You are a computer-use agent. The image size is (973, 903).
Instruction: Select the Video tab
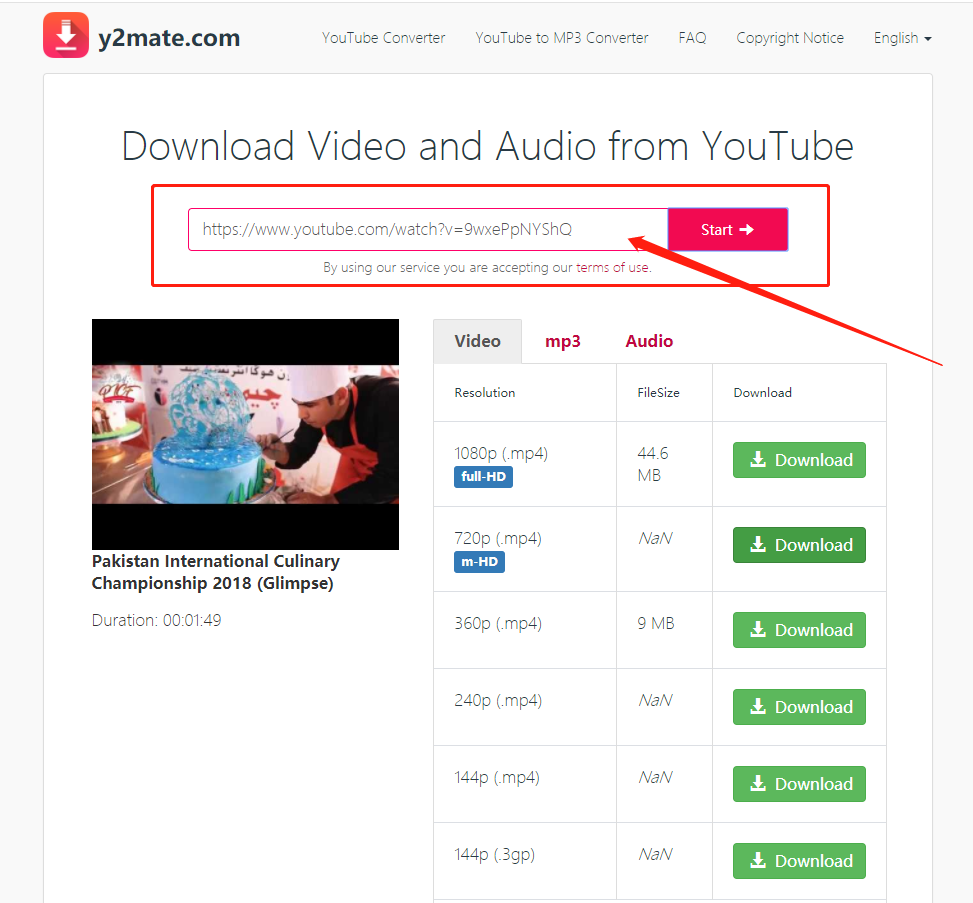point(477,341)
